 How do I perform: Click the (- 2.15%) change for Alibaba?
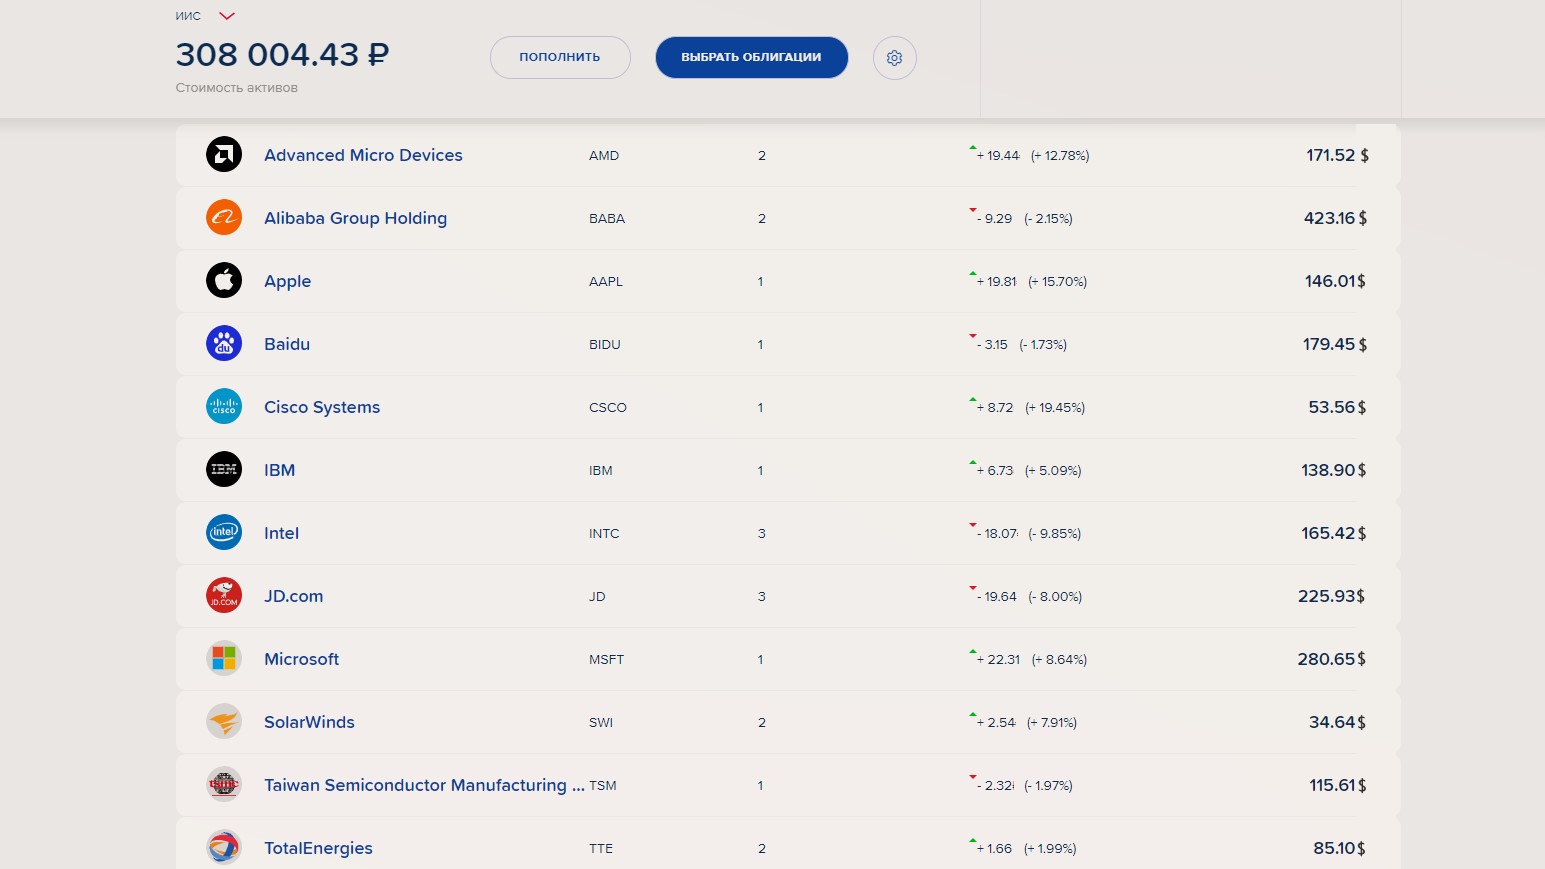click(x=1048, y=219)
